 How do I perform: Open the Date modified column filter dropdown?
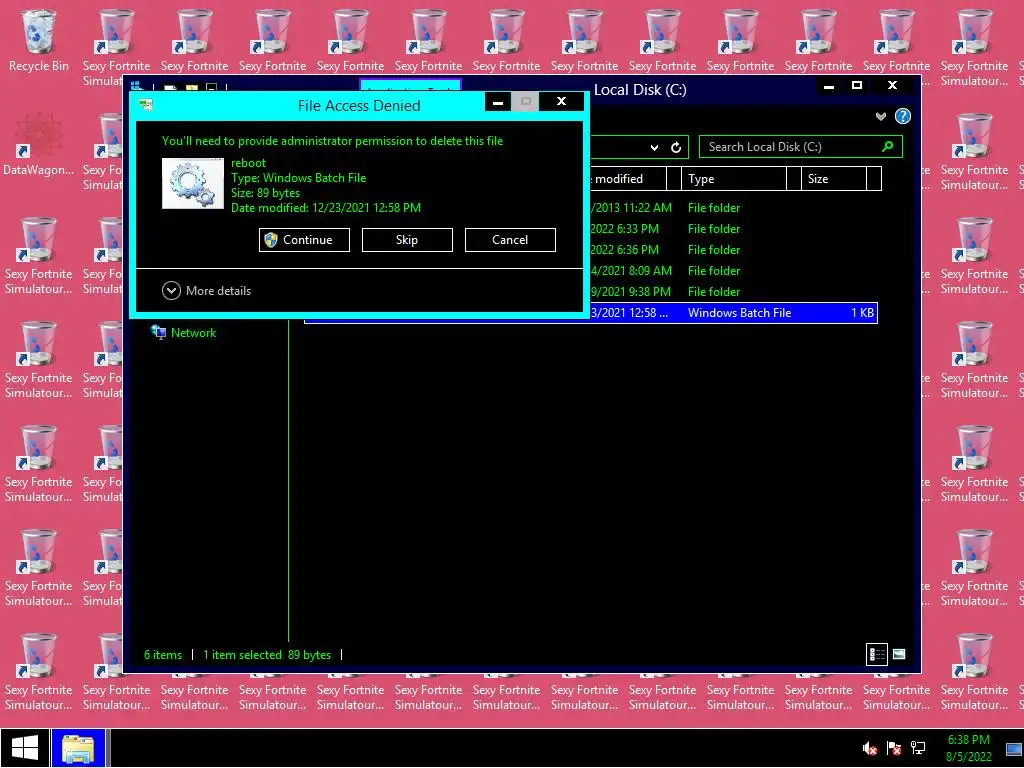pos(673,178)
